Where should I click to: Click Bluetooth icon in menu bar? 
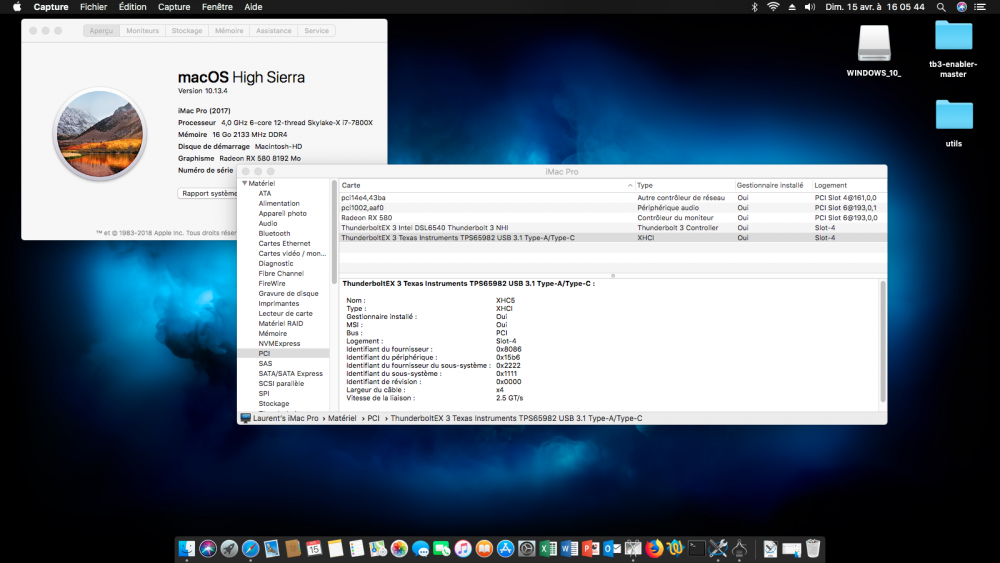pos(754,7)
